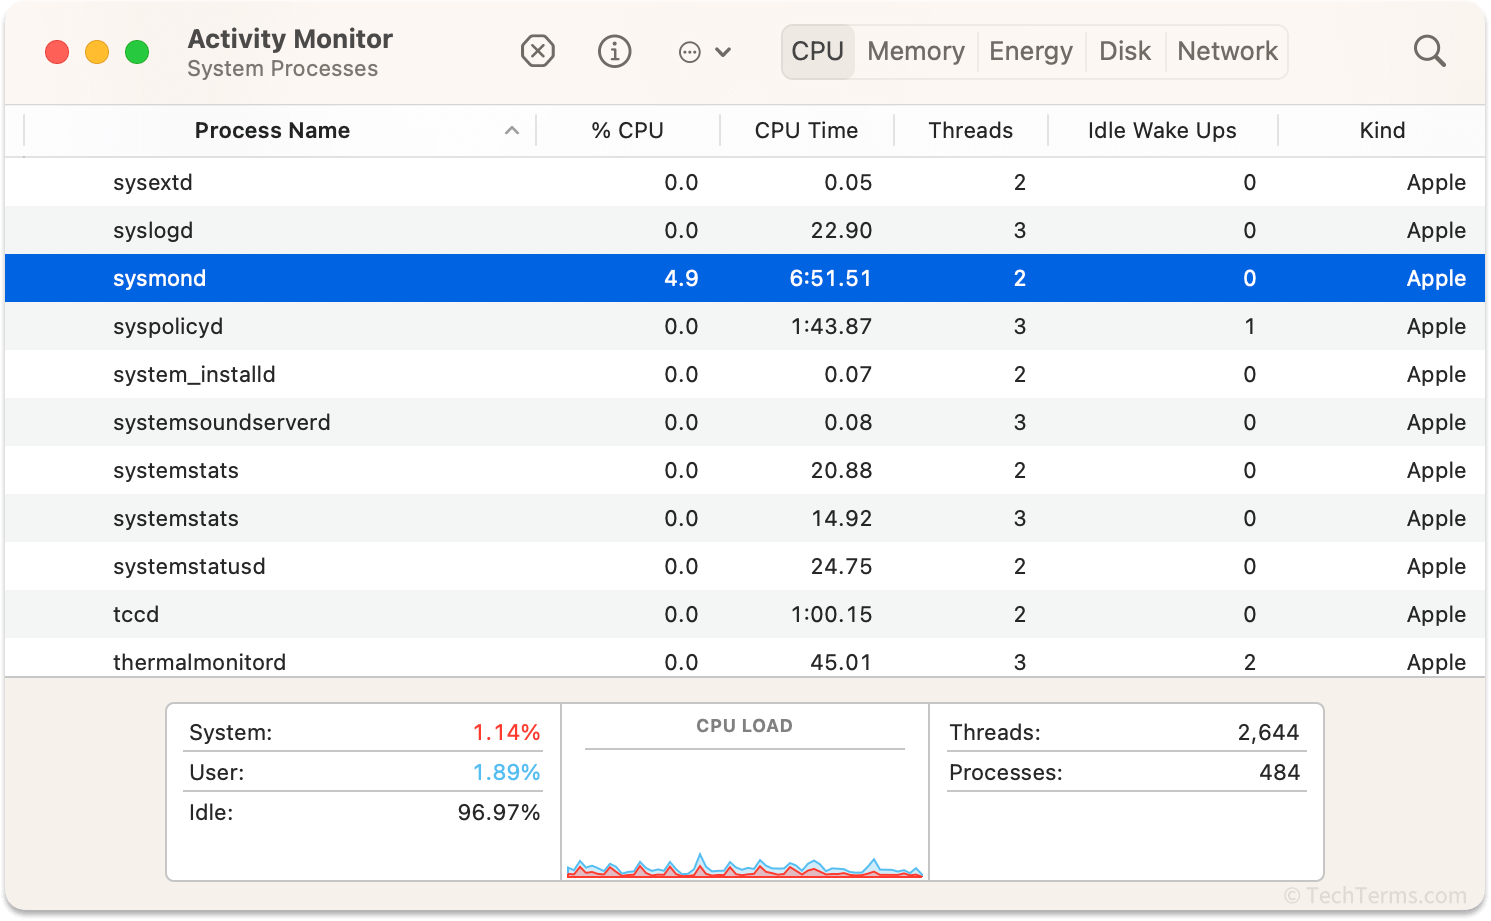Click the Activity Monitor window title
Screen dimensions: 1491x921
point(290,39)
